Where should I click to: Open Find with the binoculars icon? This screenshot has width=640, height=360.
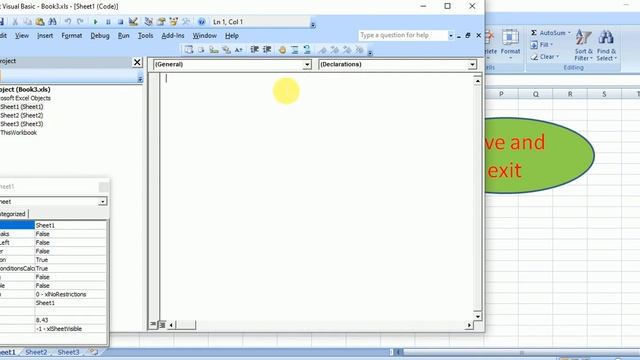pyautogui.click(x=52, y=22)
